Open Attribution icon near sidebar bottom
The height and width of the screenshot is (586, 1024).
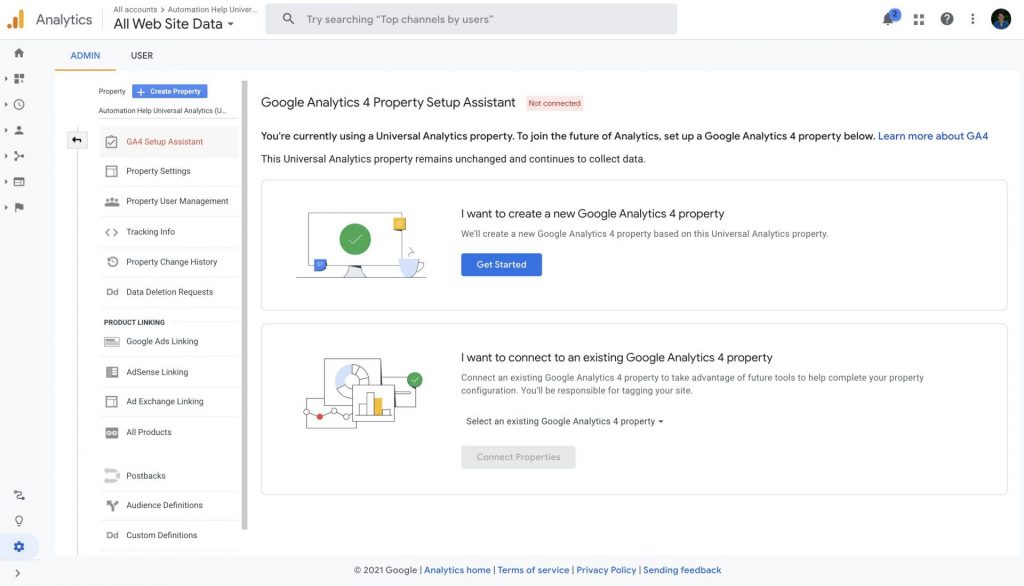pyautogui.click(x=19, y=495)
